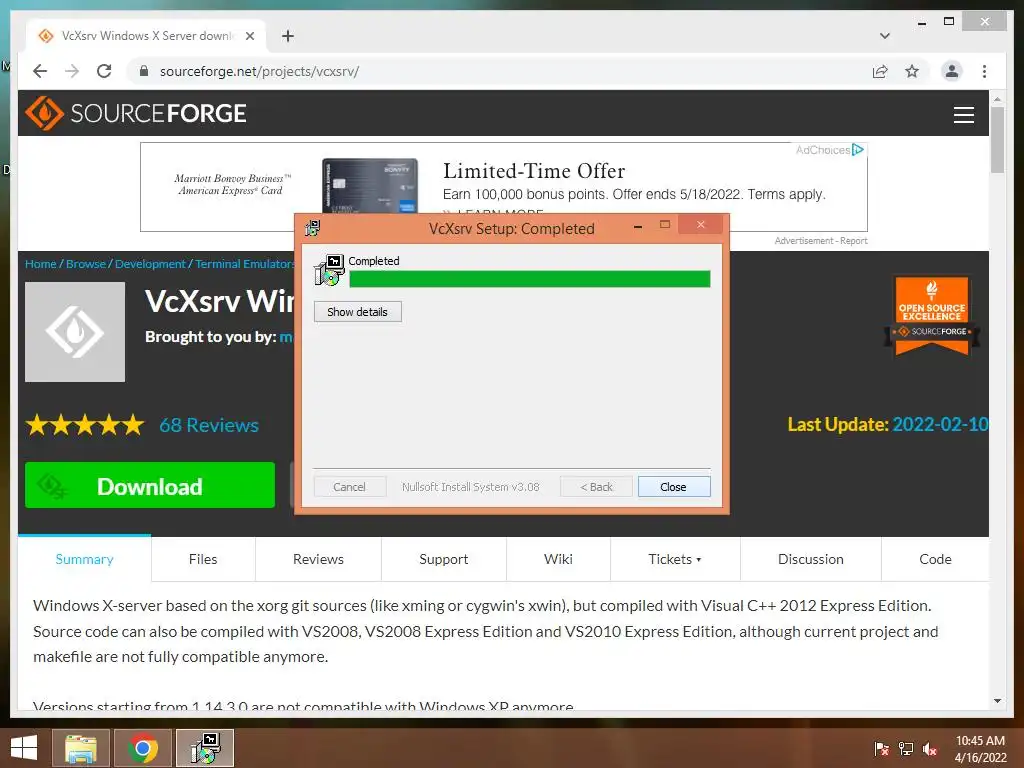Open the Chrome profile avatar
Viewport: 1024px width, 768px height.
(952, 71)
